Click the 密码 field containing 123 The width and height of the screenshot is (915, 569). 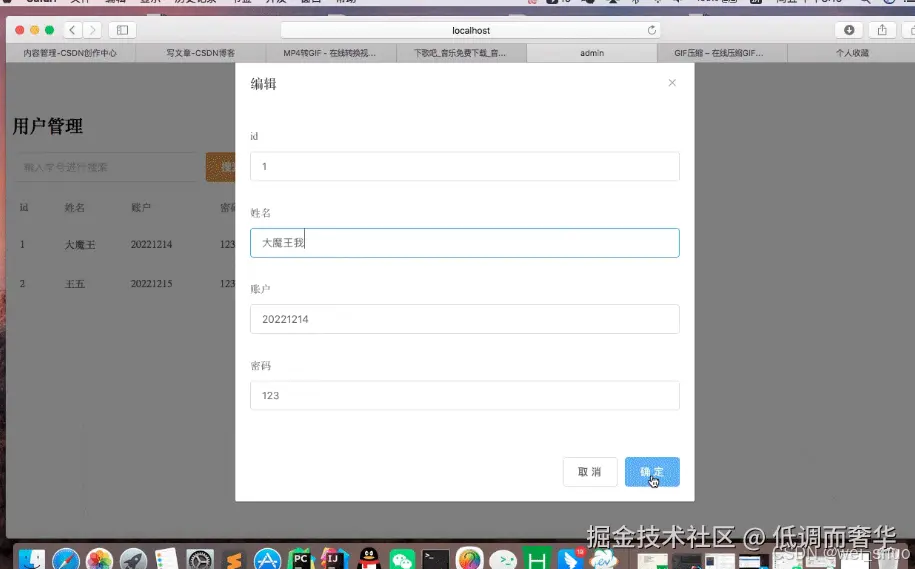coord(465,396)
